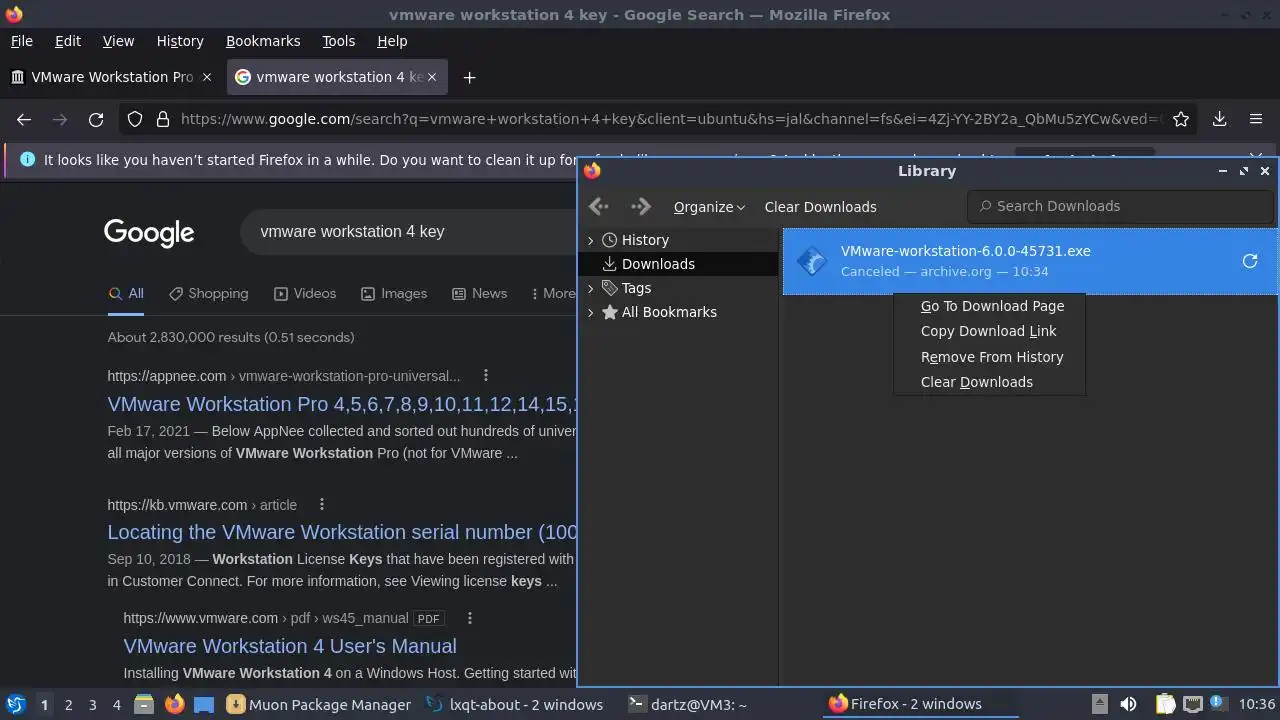Open options for the appnee.com result

coord(486,376)
